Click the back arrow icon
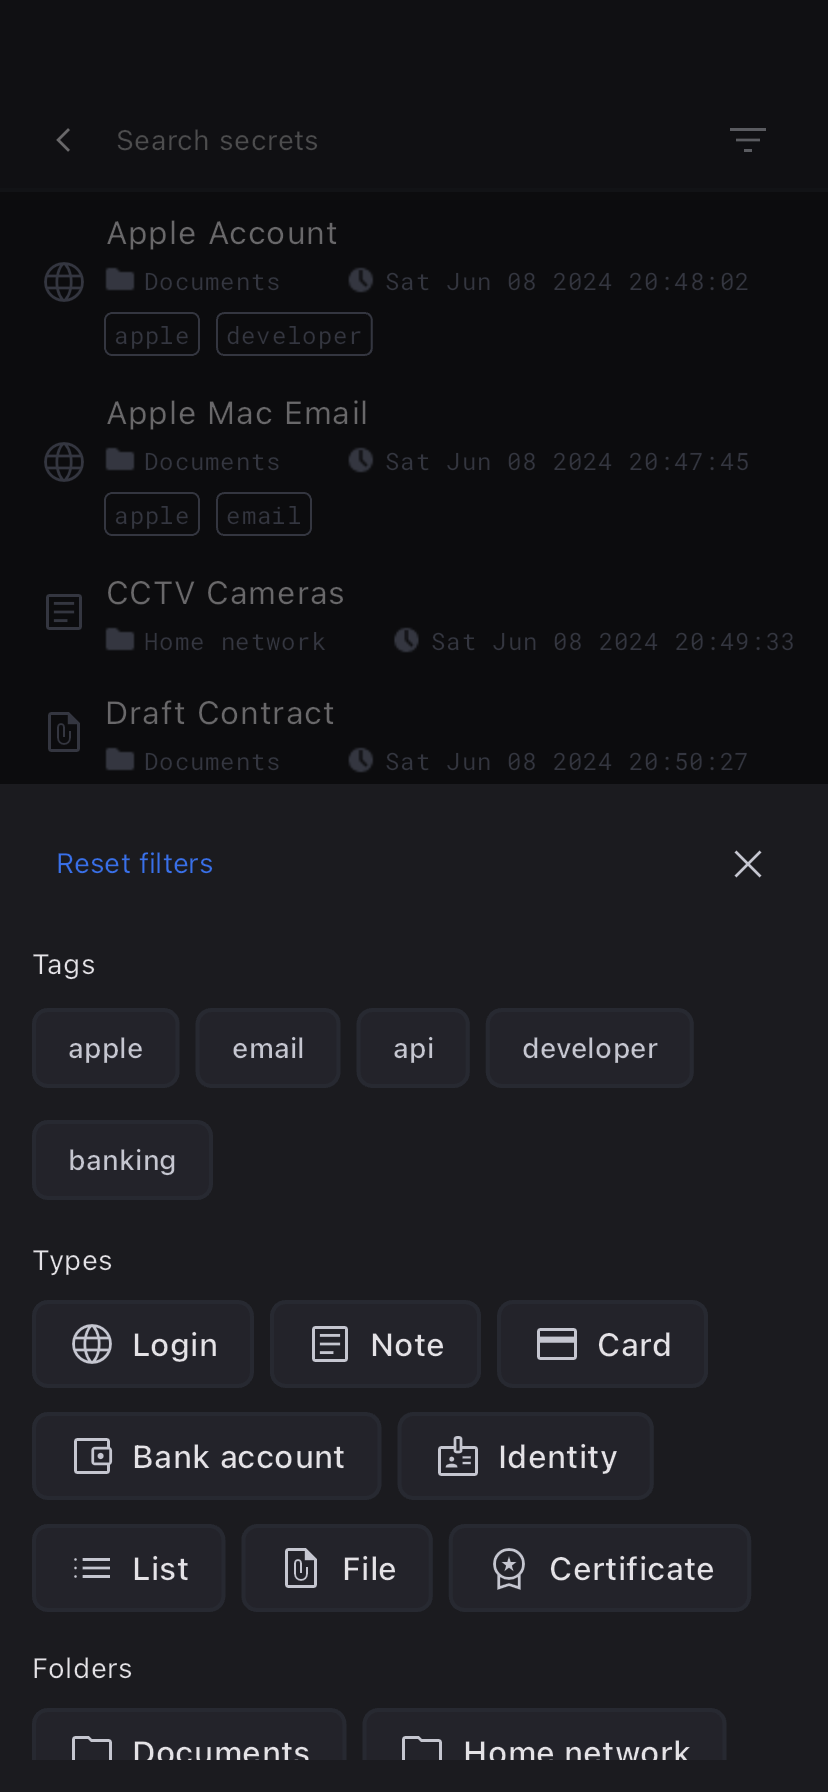The image size is (828, 1792). tap(64, 140)
